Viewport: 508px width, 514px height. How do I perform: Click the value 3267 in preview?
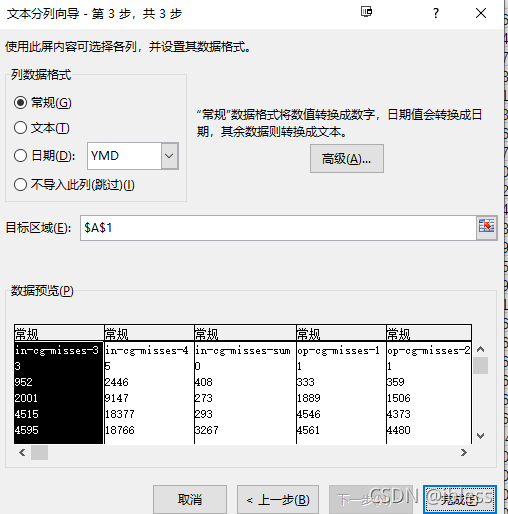pos(207,430)
